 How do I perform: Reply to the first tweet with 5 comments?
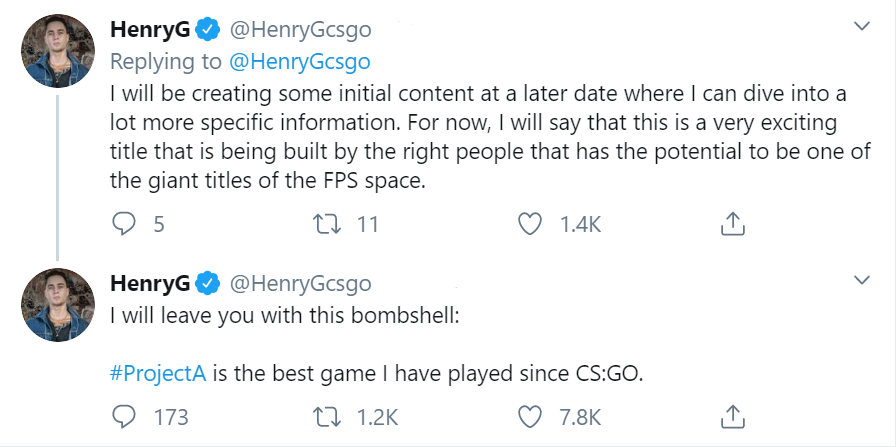click(x=123, y=224)
